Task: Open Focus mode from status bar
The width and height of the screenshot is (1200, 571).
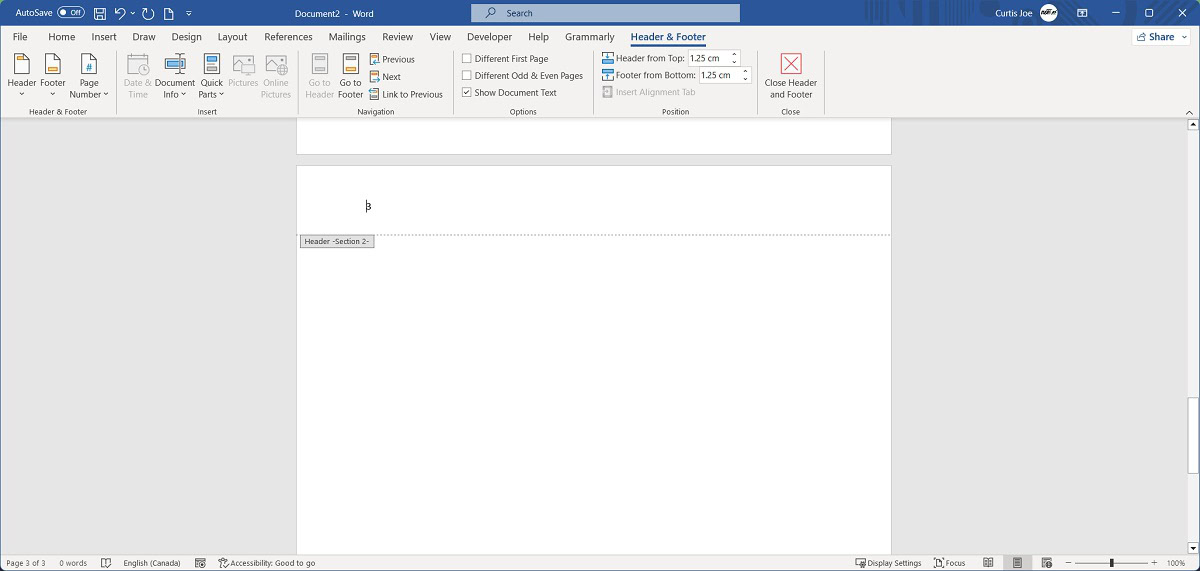Action: click(x=949, y=563)
